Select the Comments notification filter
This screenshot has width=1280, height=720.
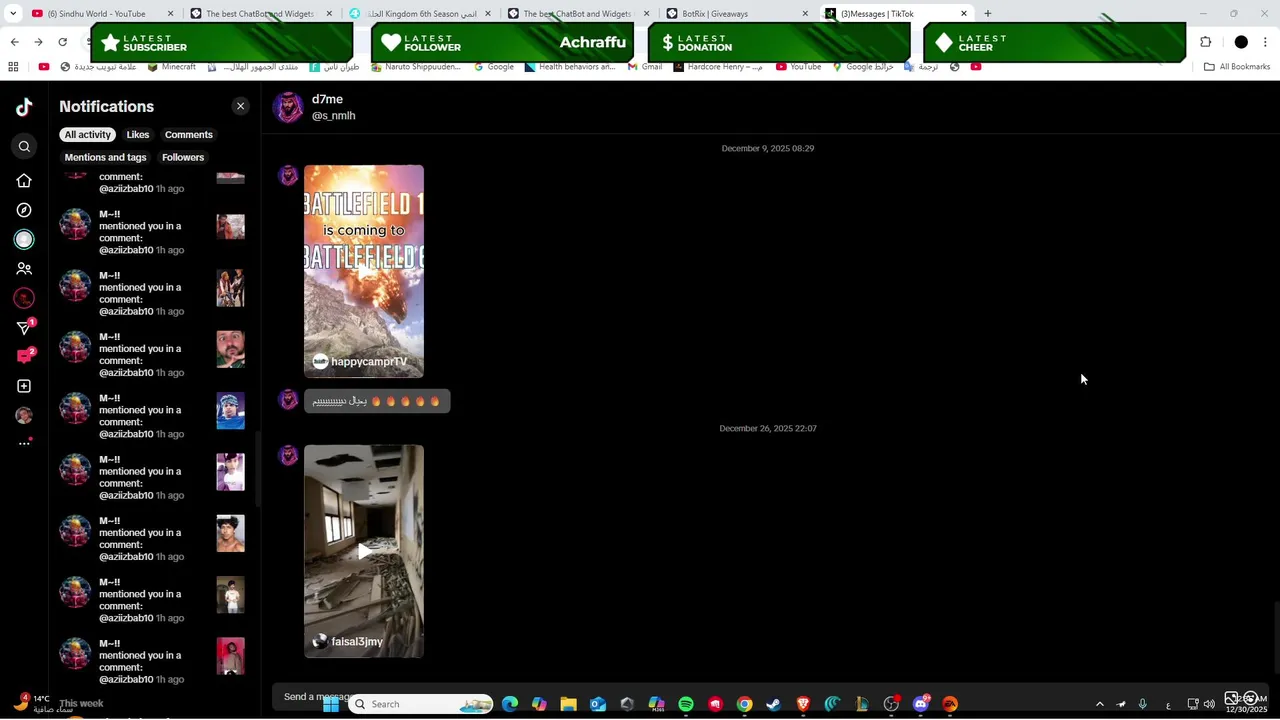click(189, 135)
